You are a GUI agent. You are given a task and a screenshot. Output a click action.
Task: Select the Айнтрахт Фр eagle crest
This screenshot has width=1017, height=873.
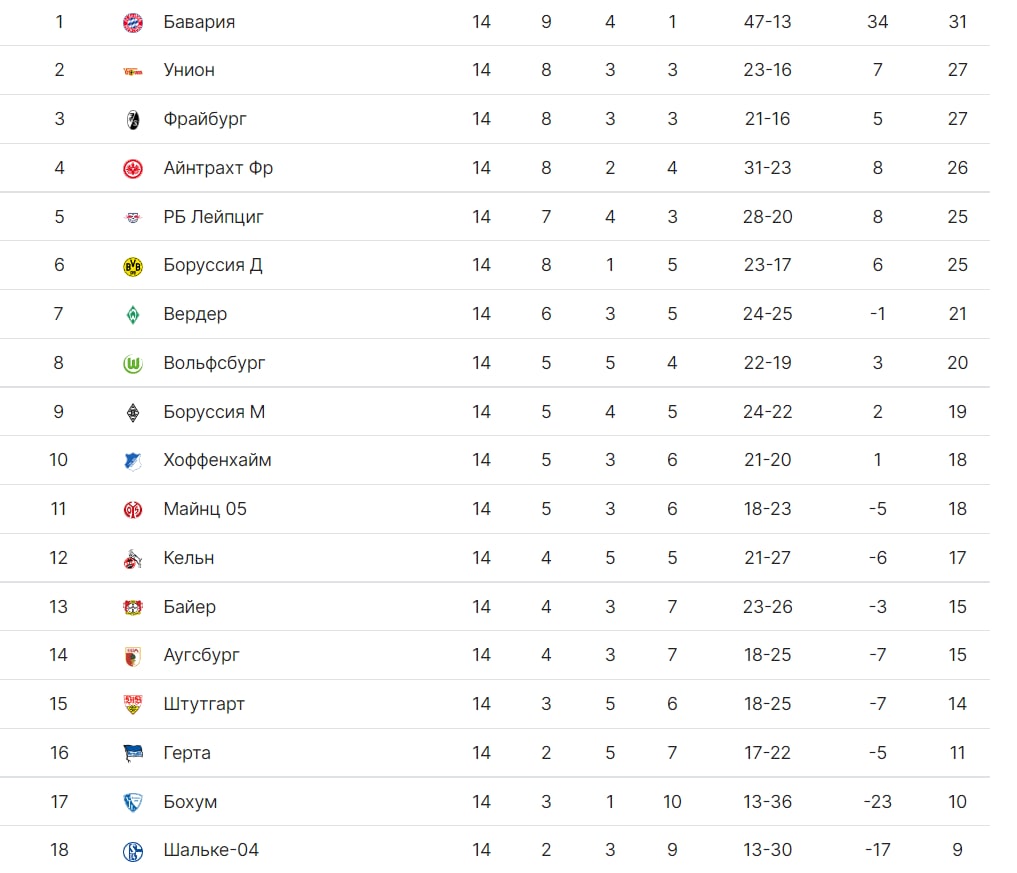click(x=133, y=169)
